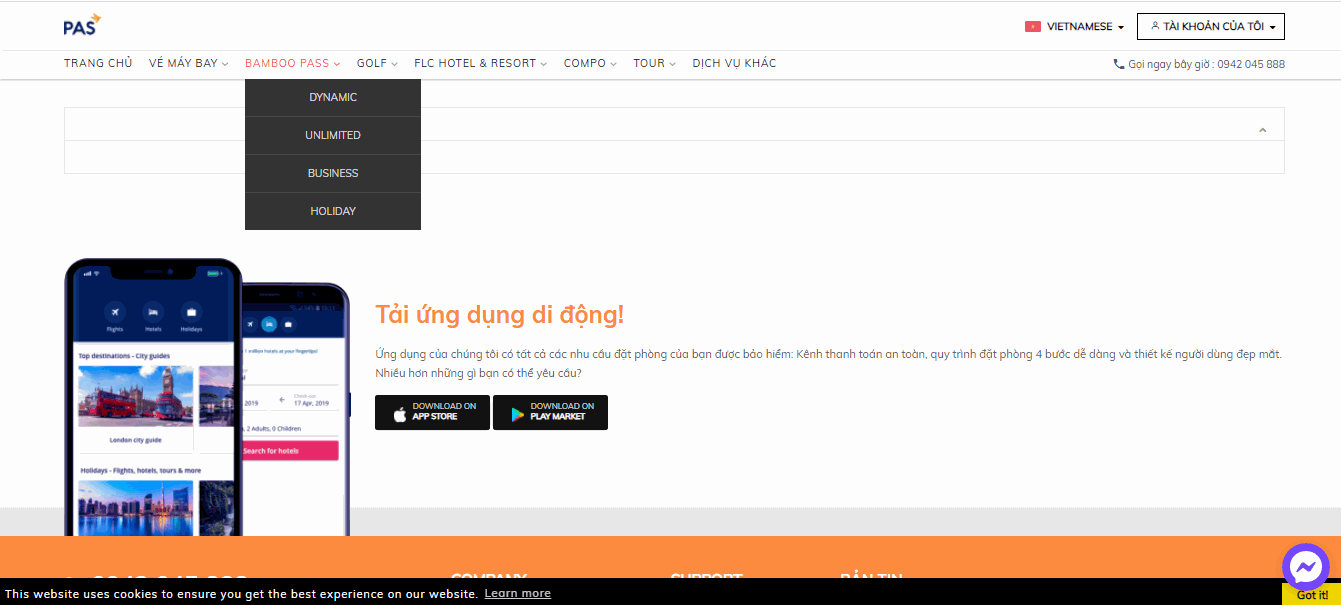Expand the Golf menu

pos(378,63)
